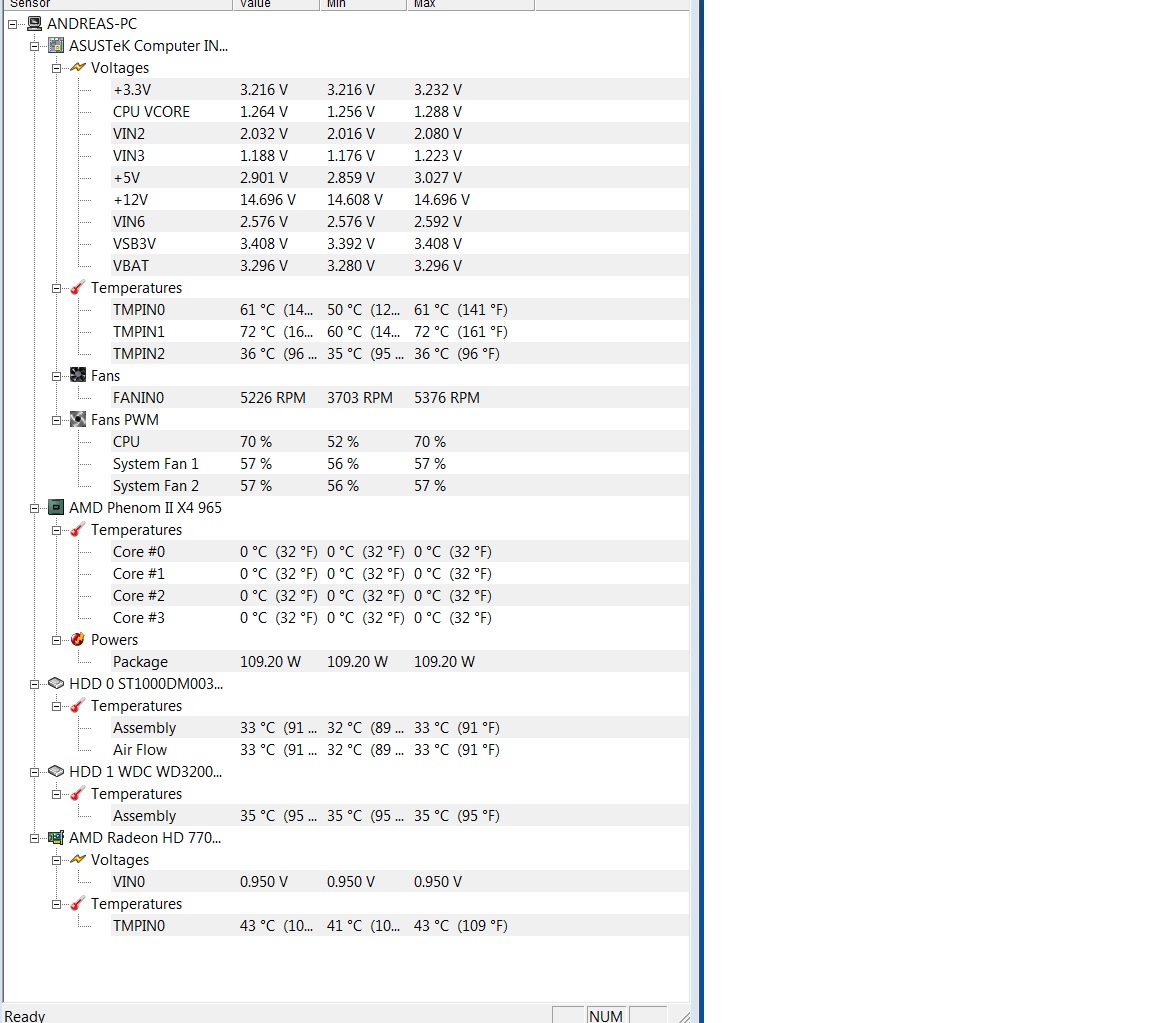This screenshot has width=1152, height=1023.
Task: Select the +12V voltage row
Action: click(x=400, y=200)
